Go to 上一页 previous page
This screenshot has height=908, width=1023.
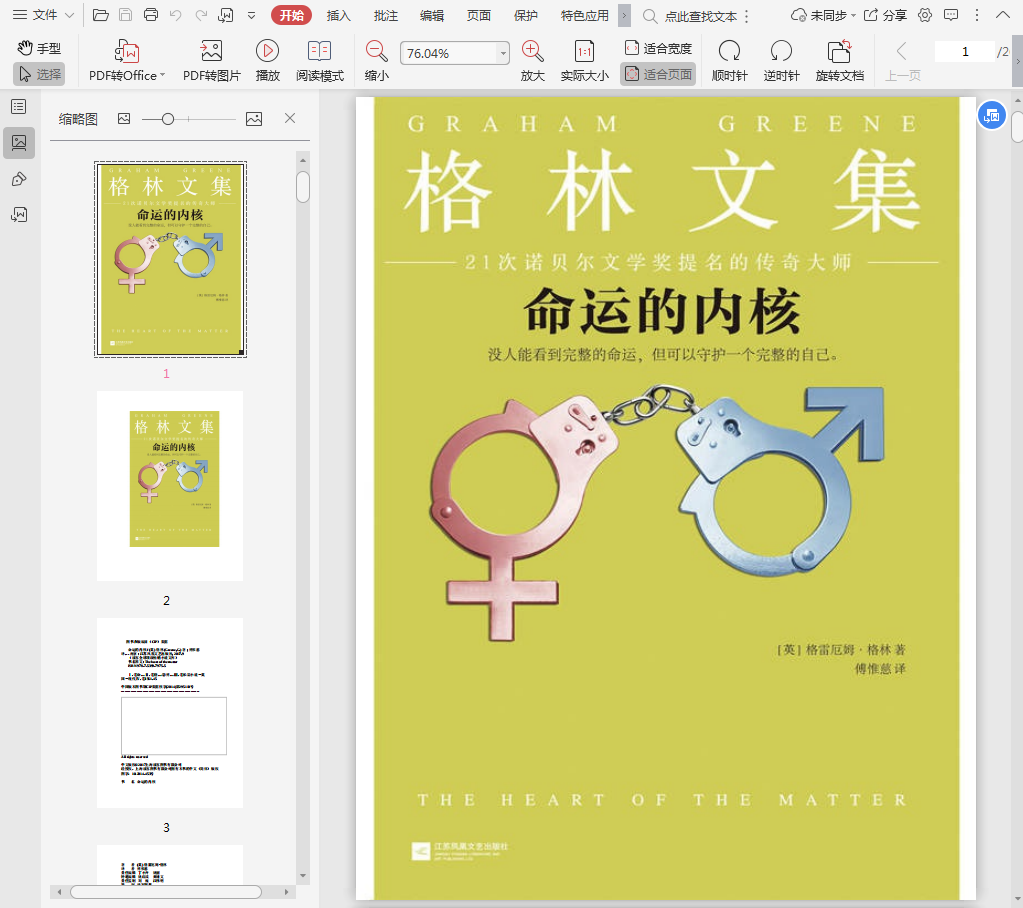pyautogui.click(x=902, y=60)
